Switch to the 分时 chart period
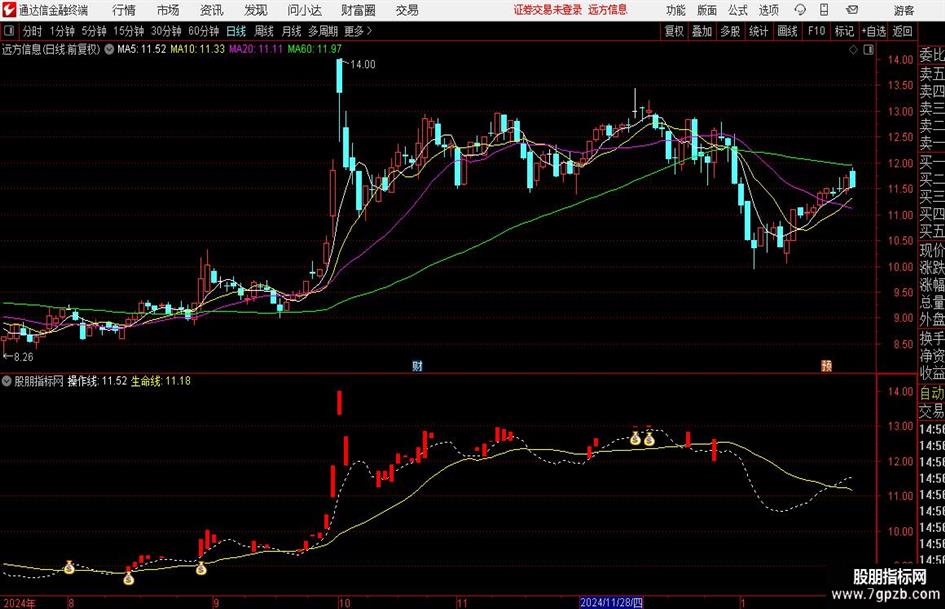Image resolution: width=945 pixels, height=609 pixels. tap(33, 31)
